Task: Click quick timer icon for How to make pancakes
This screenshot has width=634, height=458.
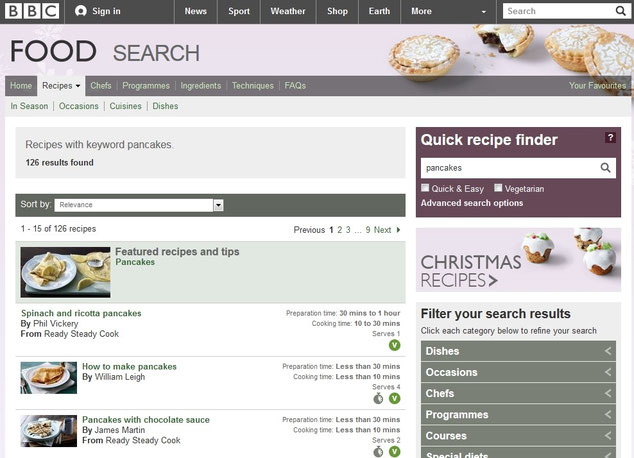Action: click(378, 399)
